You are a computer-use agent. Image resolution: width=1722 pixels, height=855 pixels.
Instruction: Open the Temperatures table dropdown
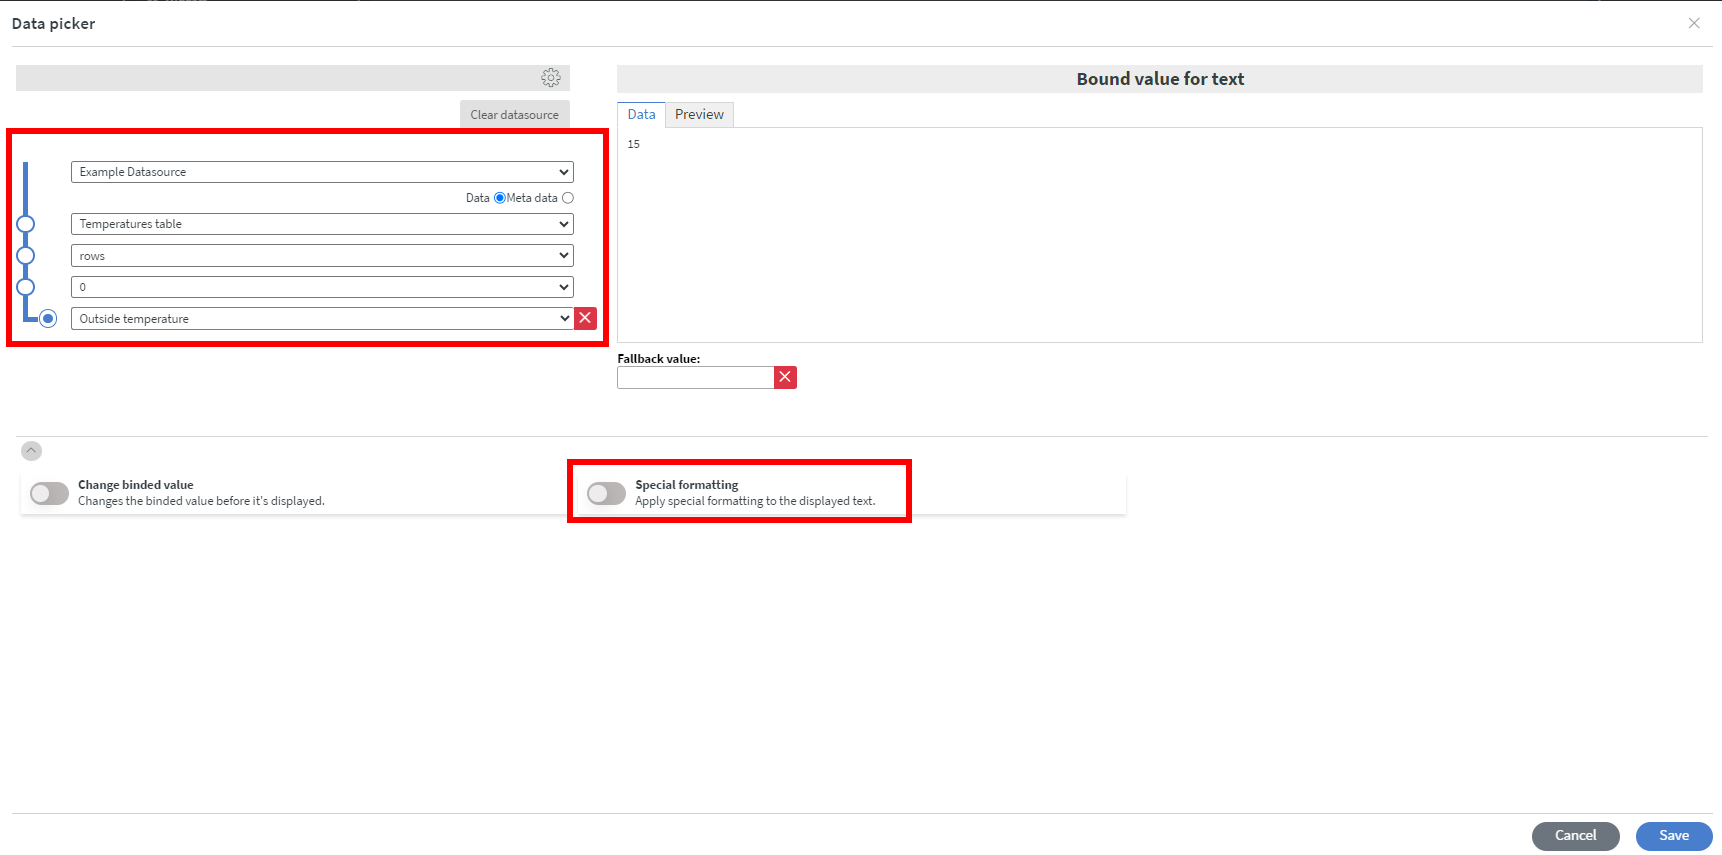coord(322,224)
